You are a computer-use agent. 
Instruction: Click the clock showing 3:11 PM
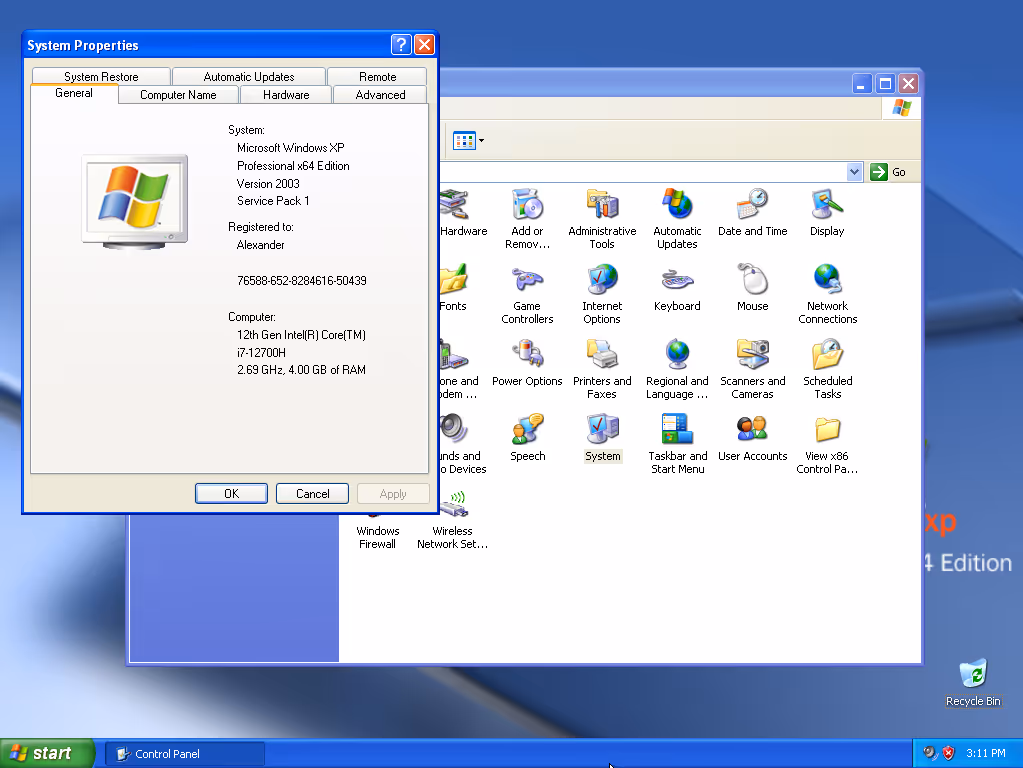(x=986, y=753)
